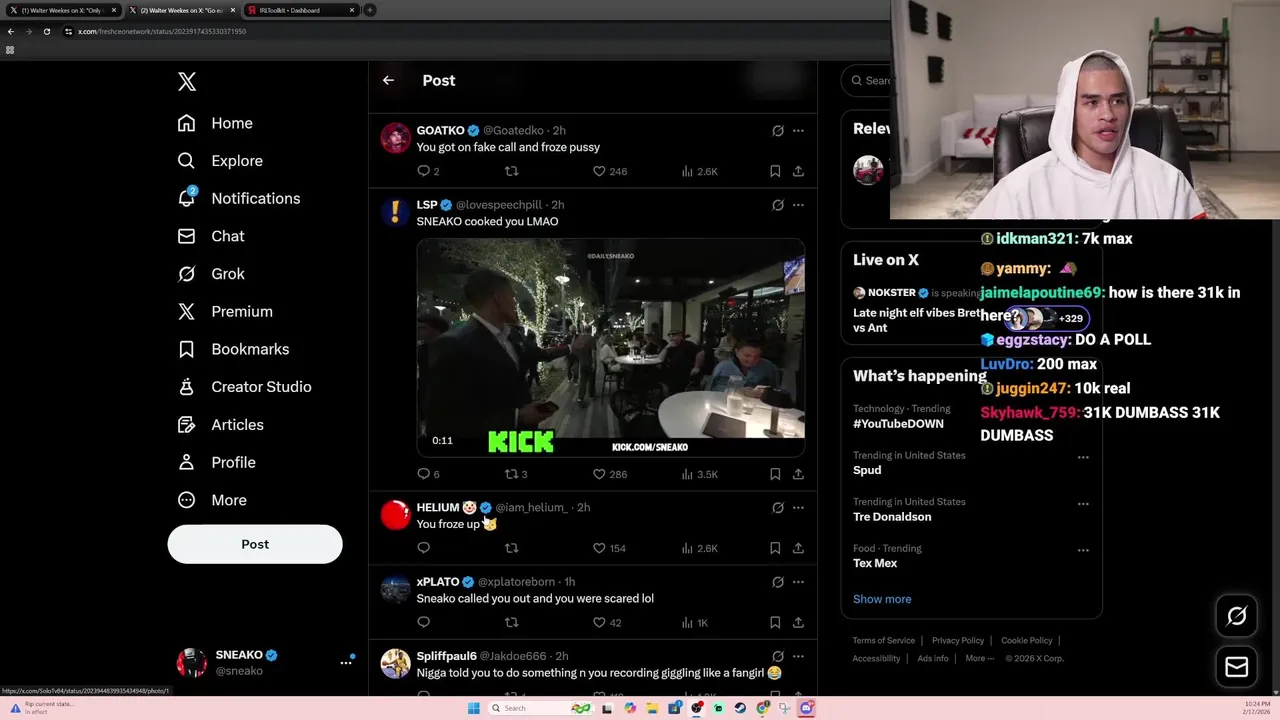Open the Privacy Policy link
This screenshot has height=720, width=1280.
click(958, 640)
